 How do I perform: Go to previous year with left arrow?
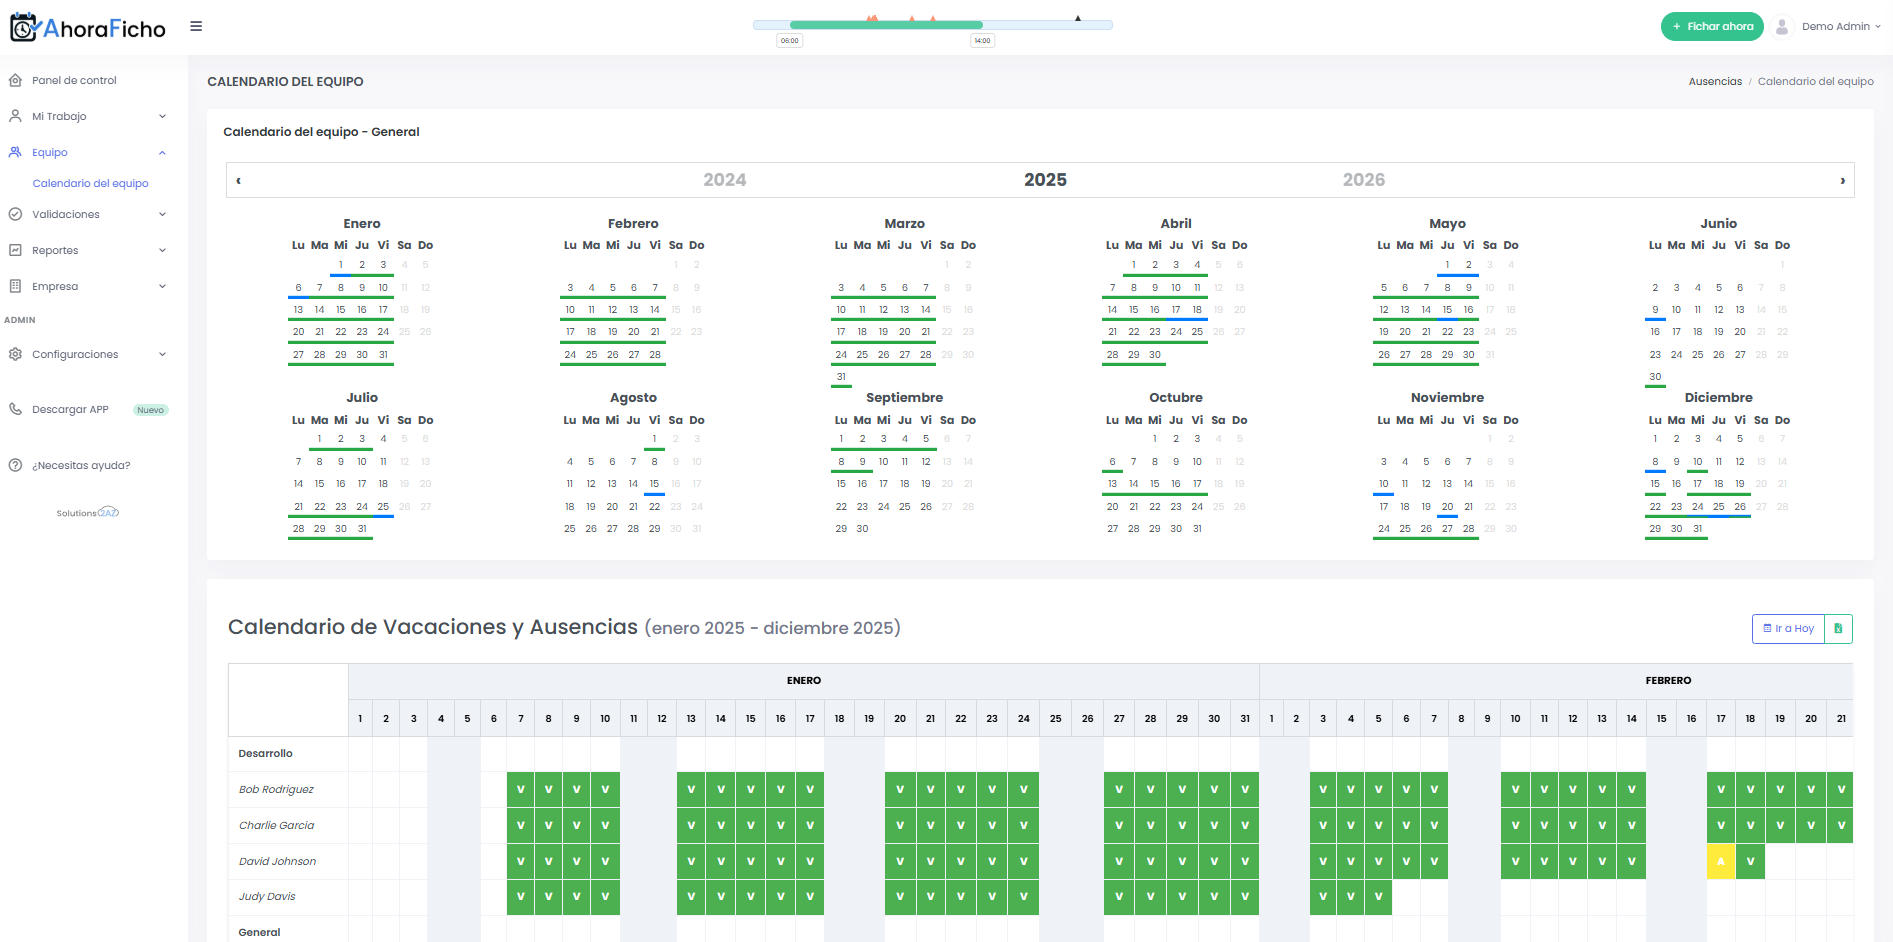pyautogui.click(x=238, y=181)
